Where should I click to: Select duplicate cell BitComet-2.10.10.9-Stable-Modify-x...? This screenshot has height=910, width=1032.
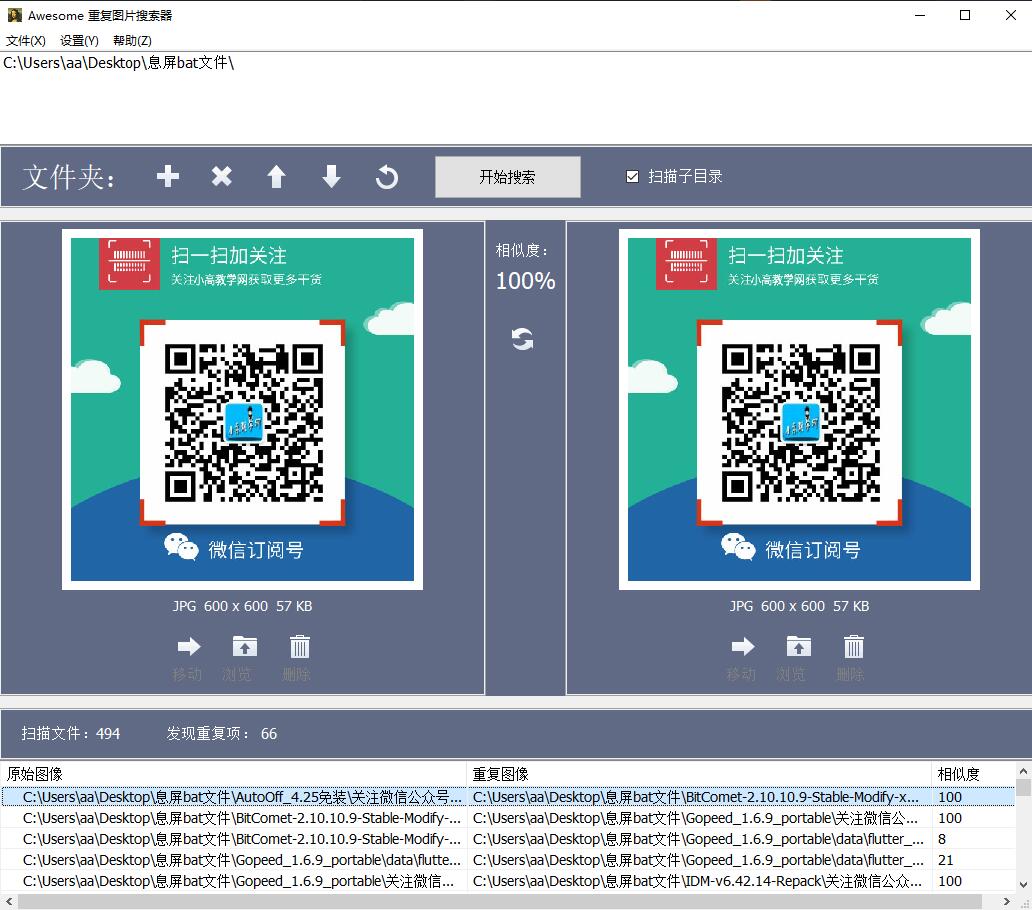tap(700, 797)
